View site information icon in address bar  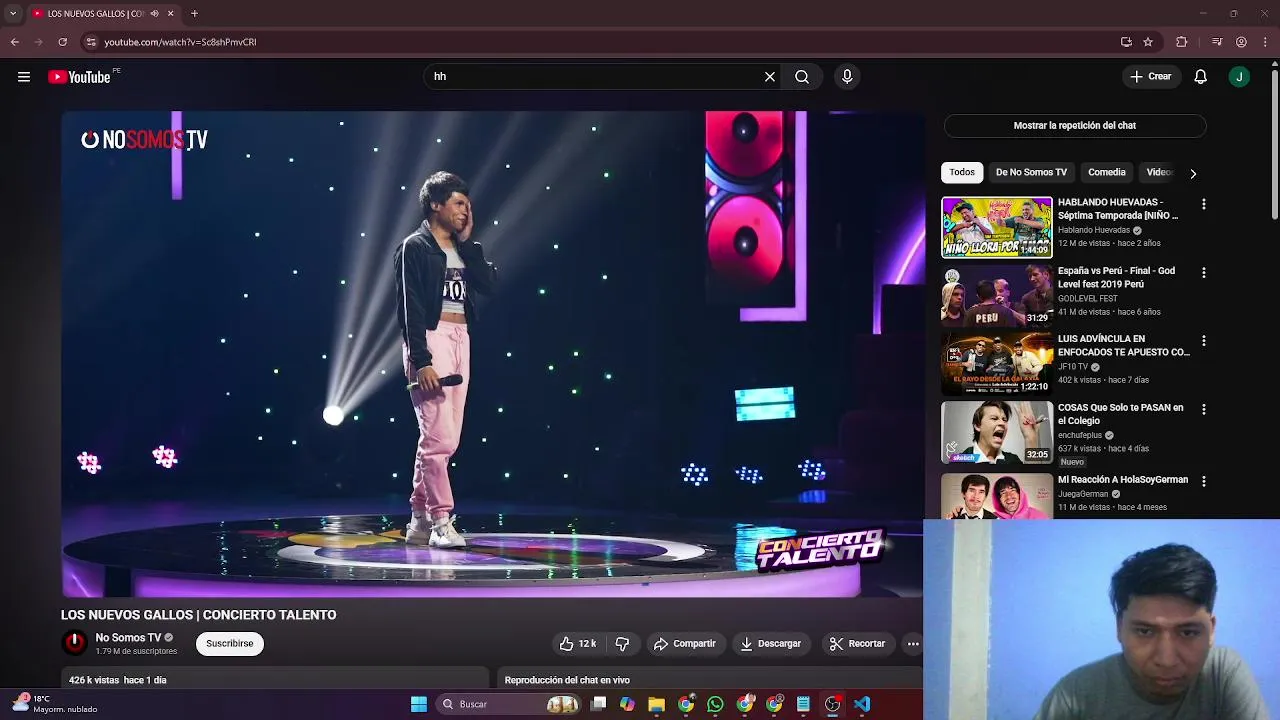91,42
